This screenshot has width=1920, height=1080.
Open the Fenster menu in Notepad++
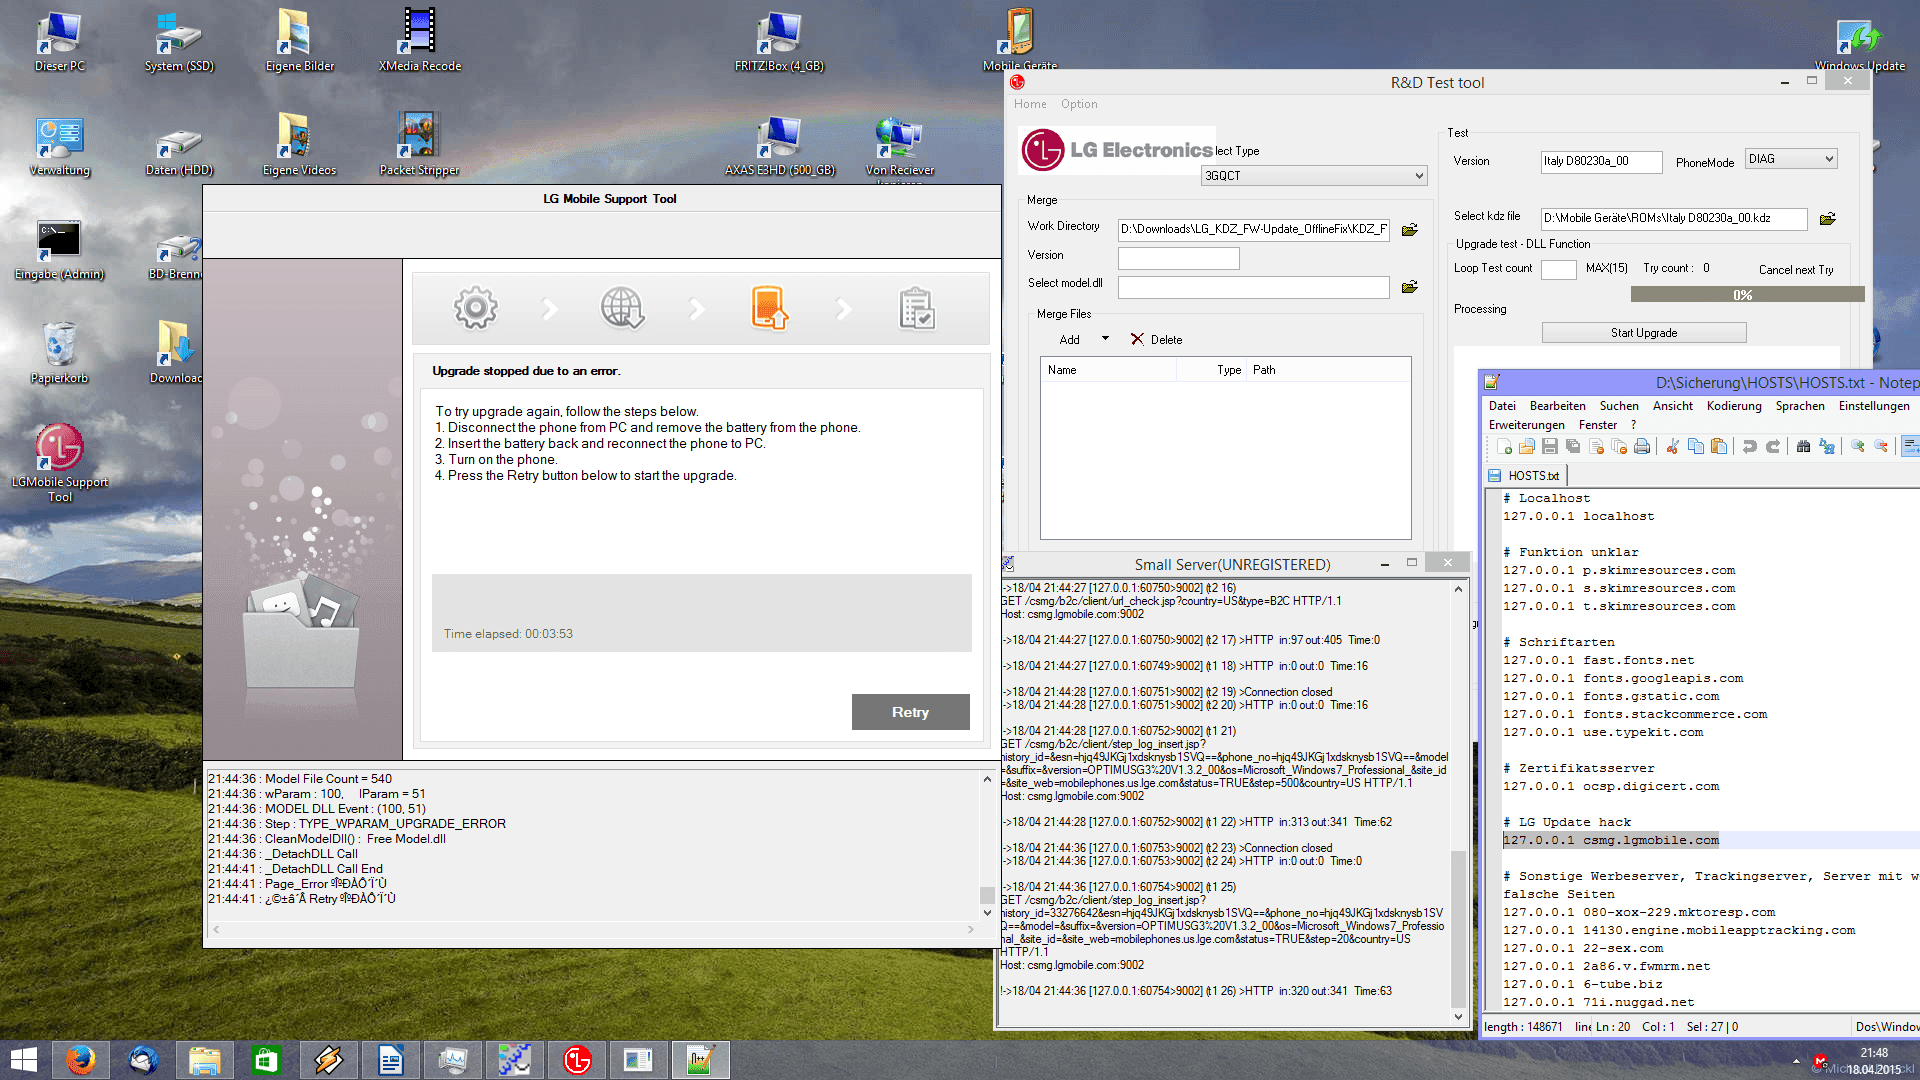1598,425
